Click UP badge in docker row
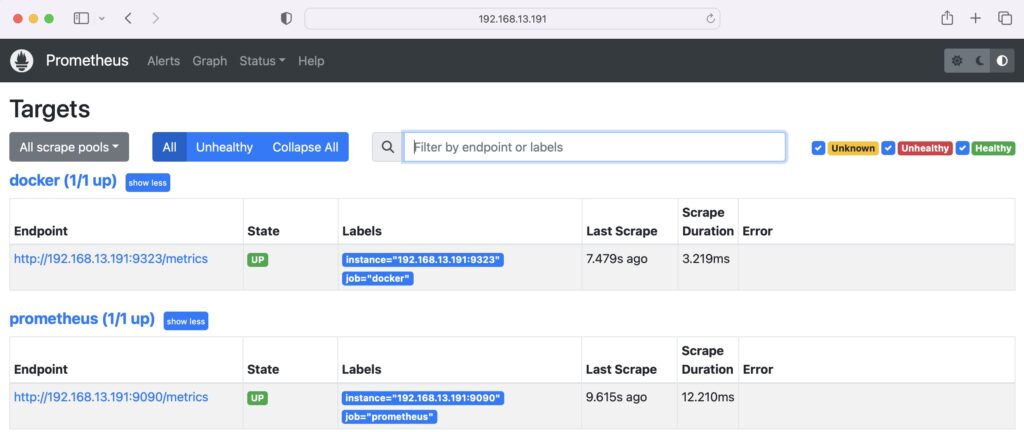The width and height of the screenshot is (1024, 432). 257,260
